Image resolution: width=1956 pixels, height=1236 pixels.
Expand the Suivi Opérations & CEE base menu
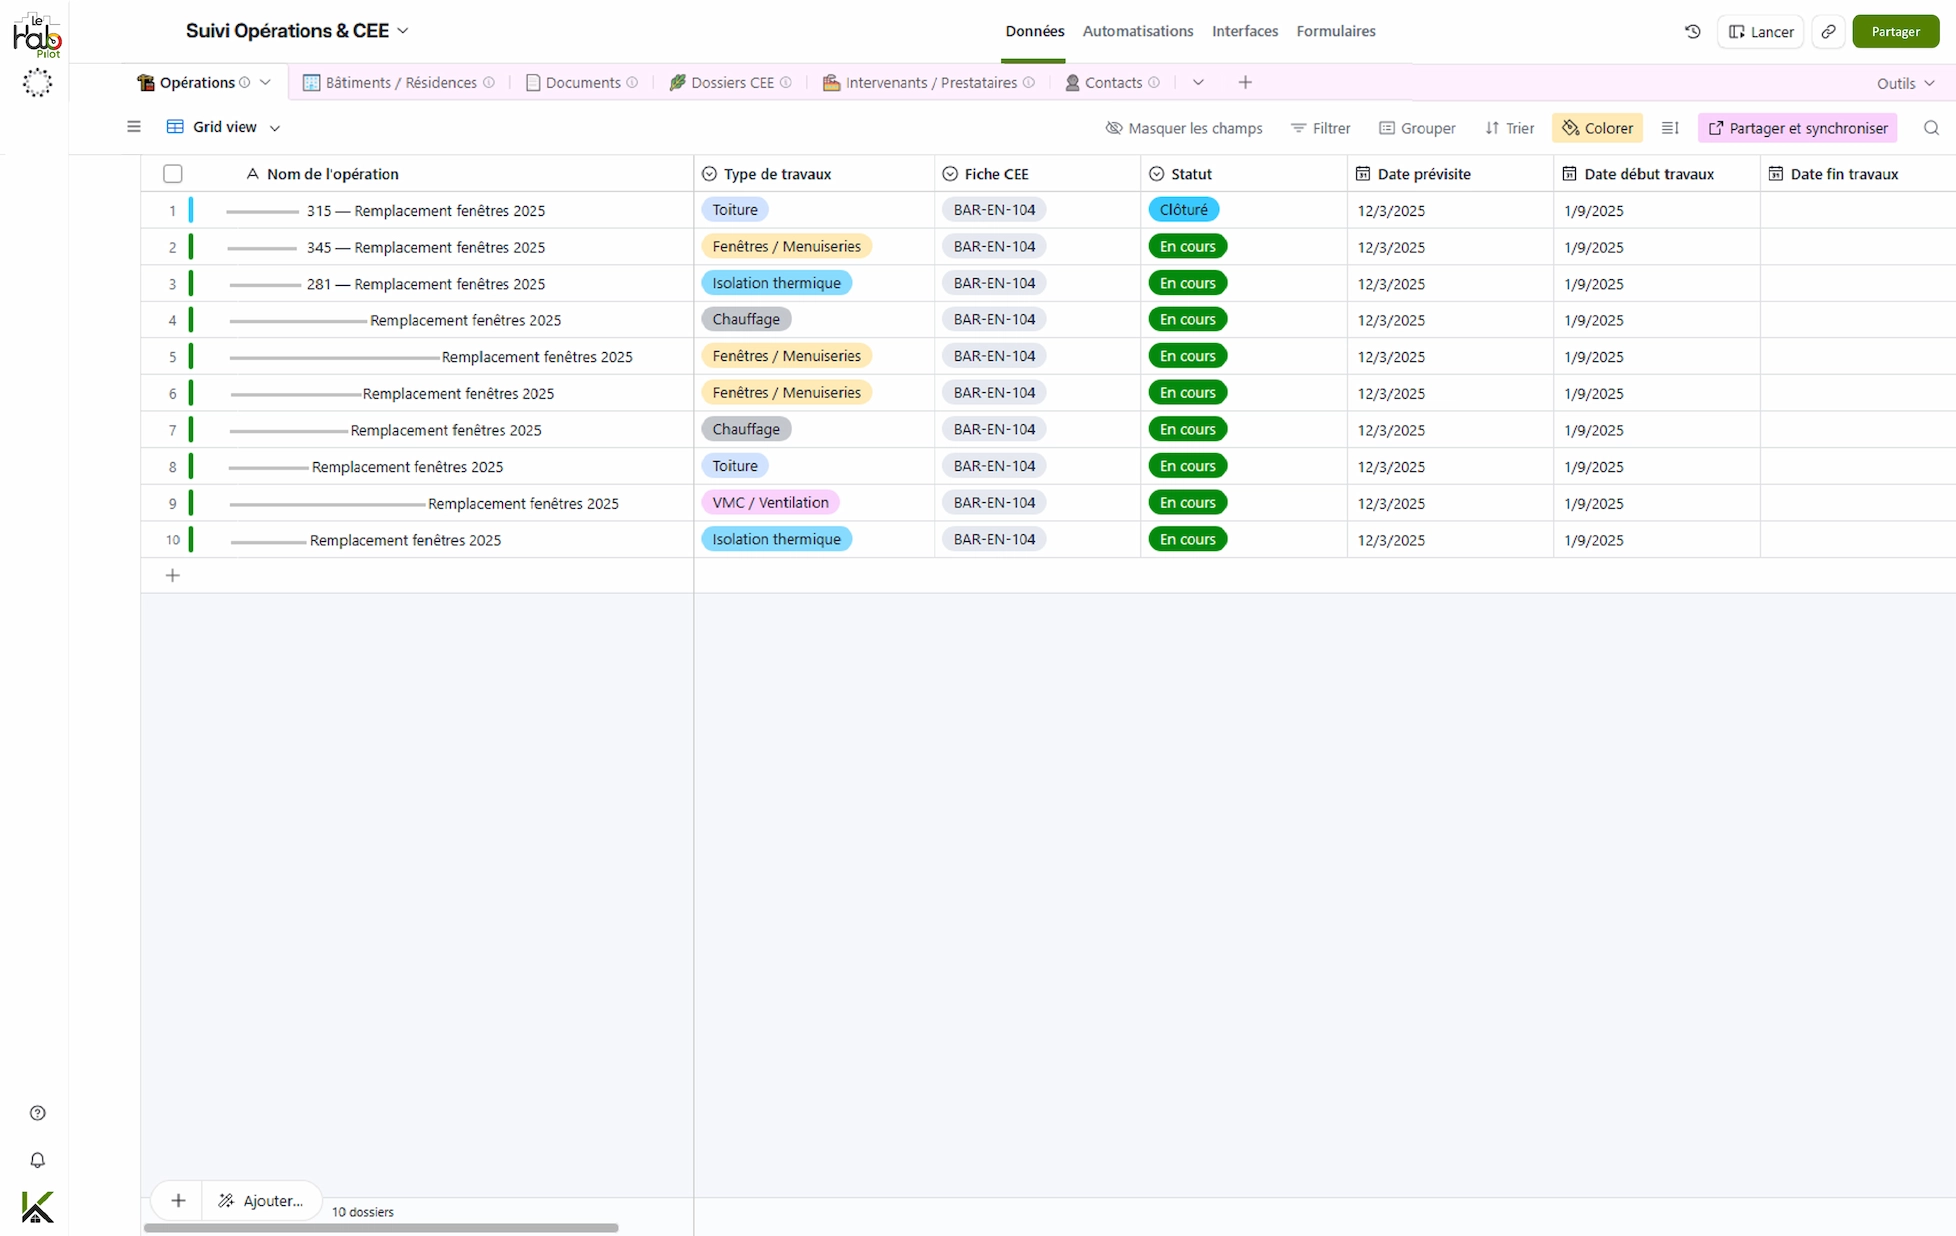click(403, 31)
